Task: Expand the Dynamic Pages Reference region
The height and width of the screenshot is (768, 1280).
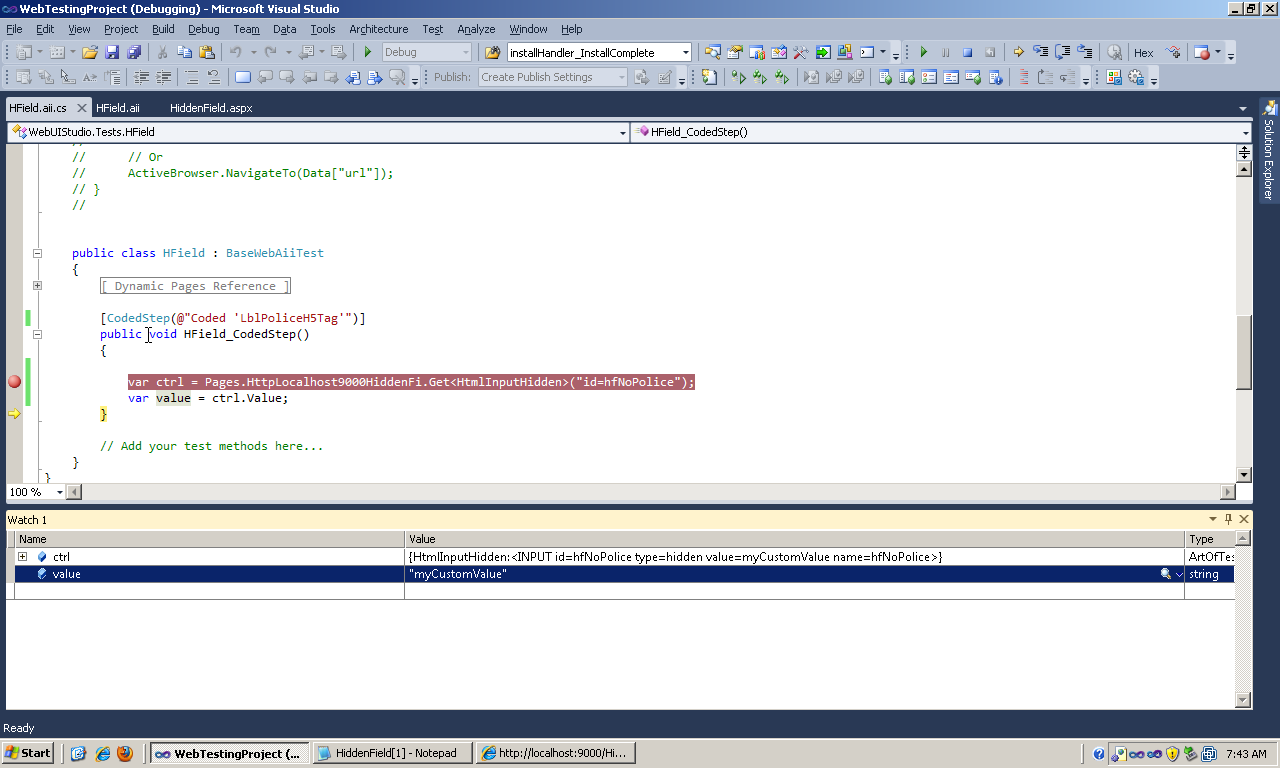Action: [x=37, y=285]
